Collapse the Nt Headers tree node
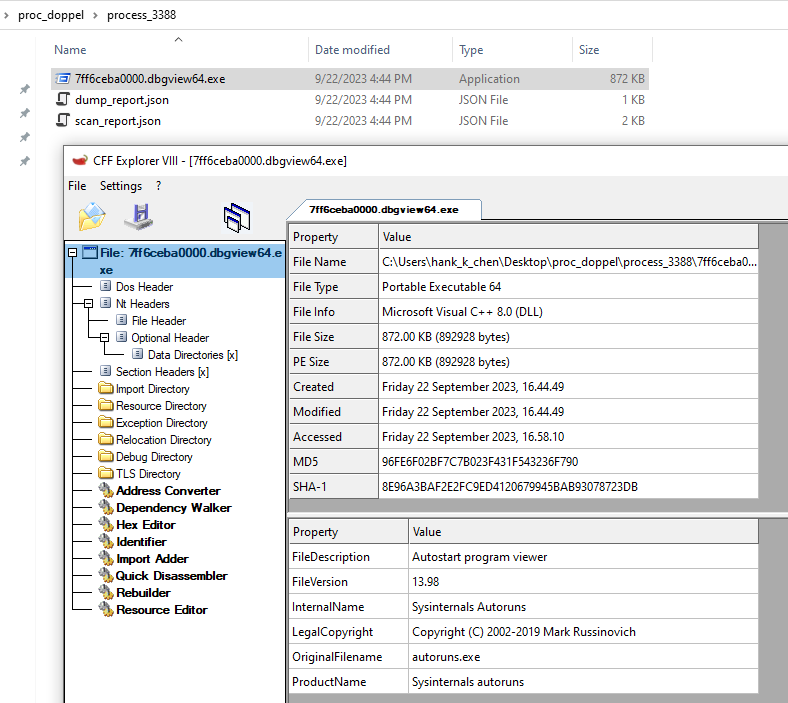This screenshot has height=703, width=788. coord(88,304)
